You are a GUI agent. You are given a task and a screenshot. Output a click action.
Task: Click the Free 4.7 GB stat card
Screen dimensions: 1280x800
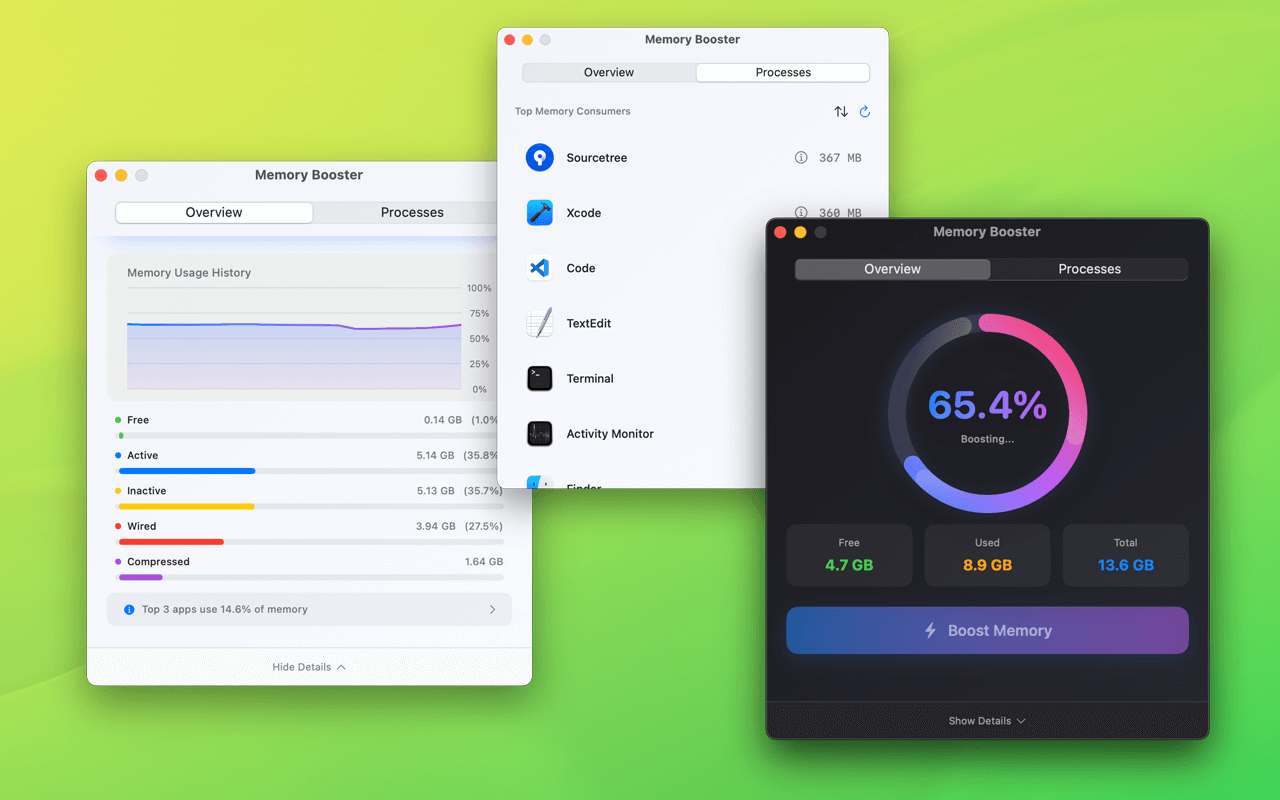click(x=849, y=555)
